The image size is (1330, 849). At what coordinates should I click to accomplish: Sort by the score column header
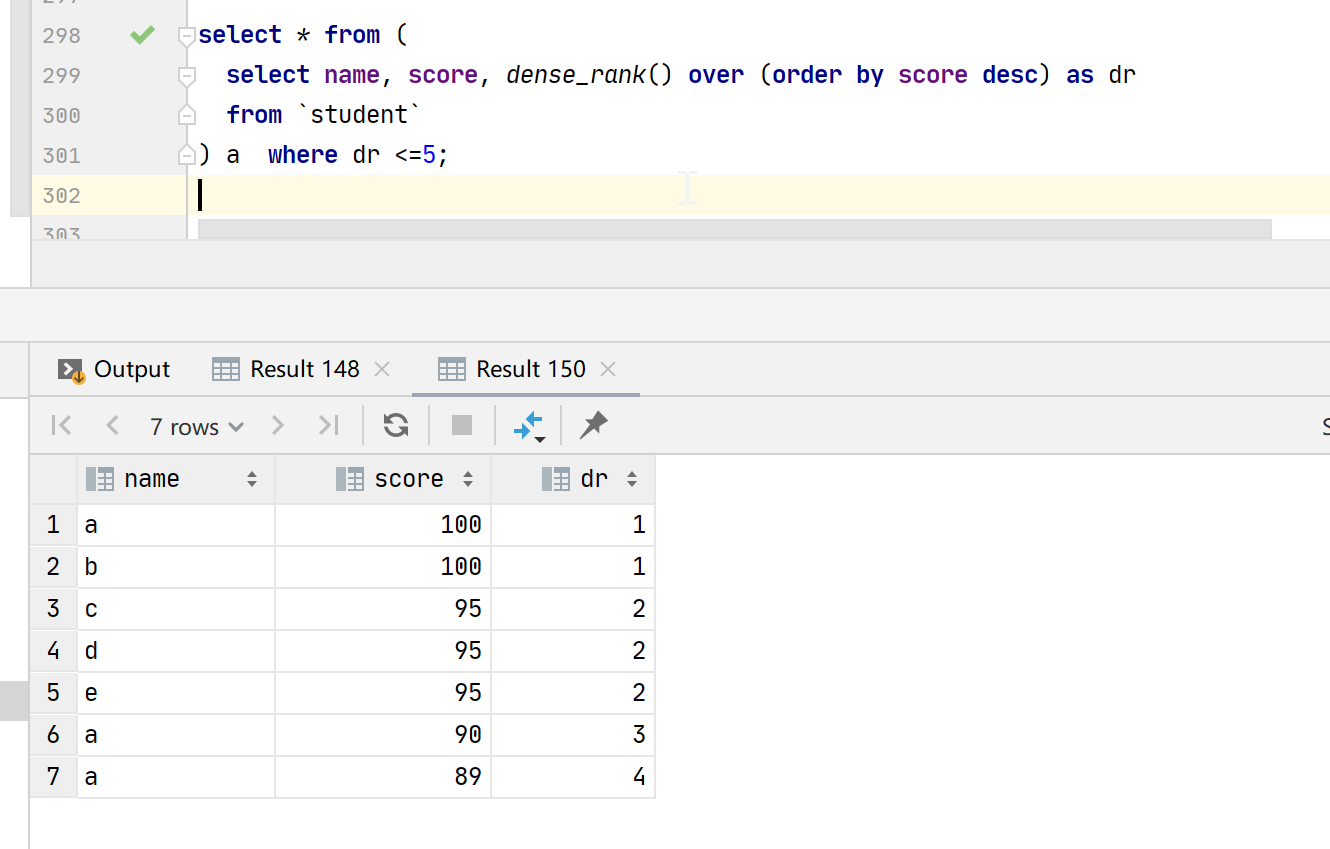pyautogui.click(x=407, y=480)
